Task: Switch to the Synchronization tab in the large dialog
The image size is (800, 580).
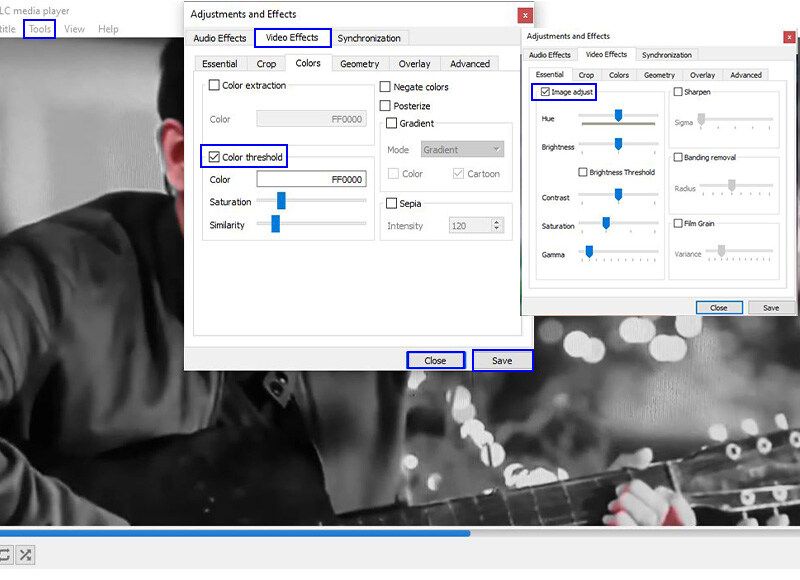Action: click(x=368, y=38)
